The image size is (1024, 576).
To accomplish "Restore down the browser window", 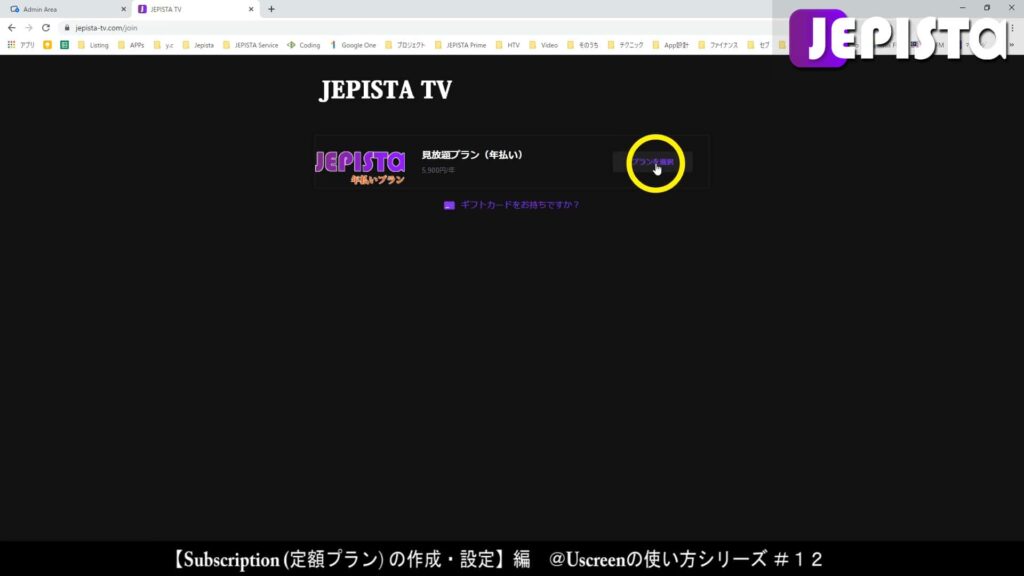I will (987, 8).
